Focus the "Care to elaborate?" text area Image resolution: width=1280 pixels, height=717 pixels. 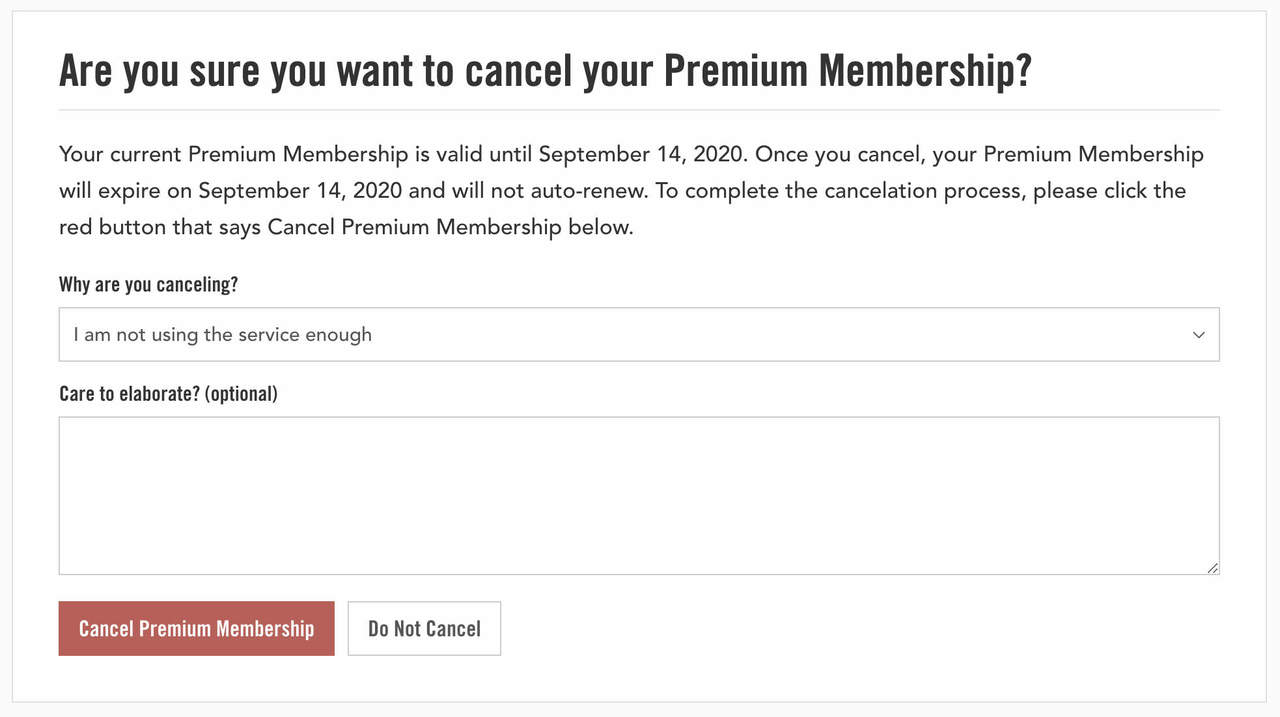click(x=638, y=495)
